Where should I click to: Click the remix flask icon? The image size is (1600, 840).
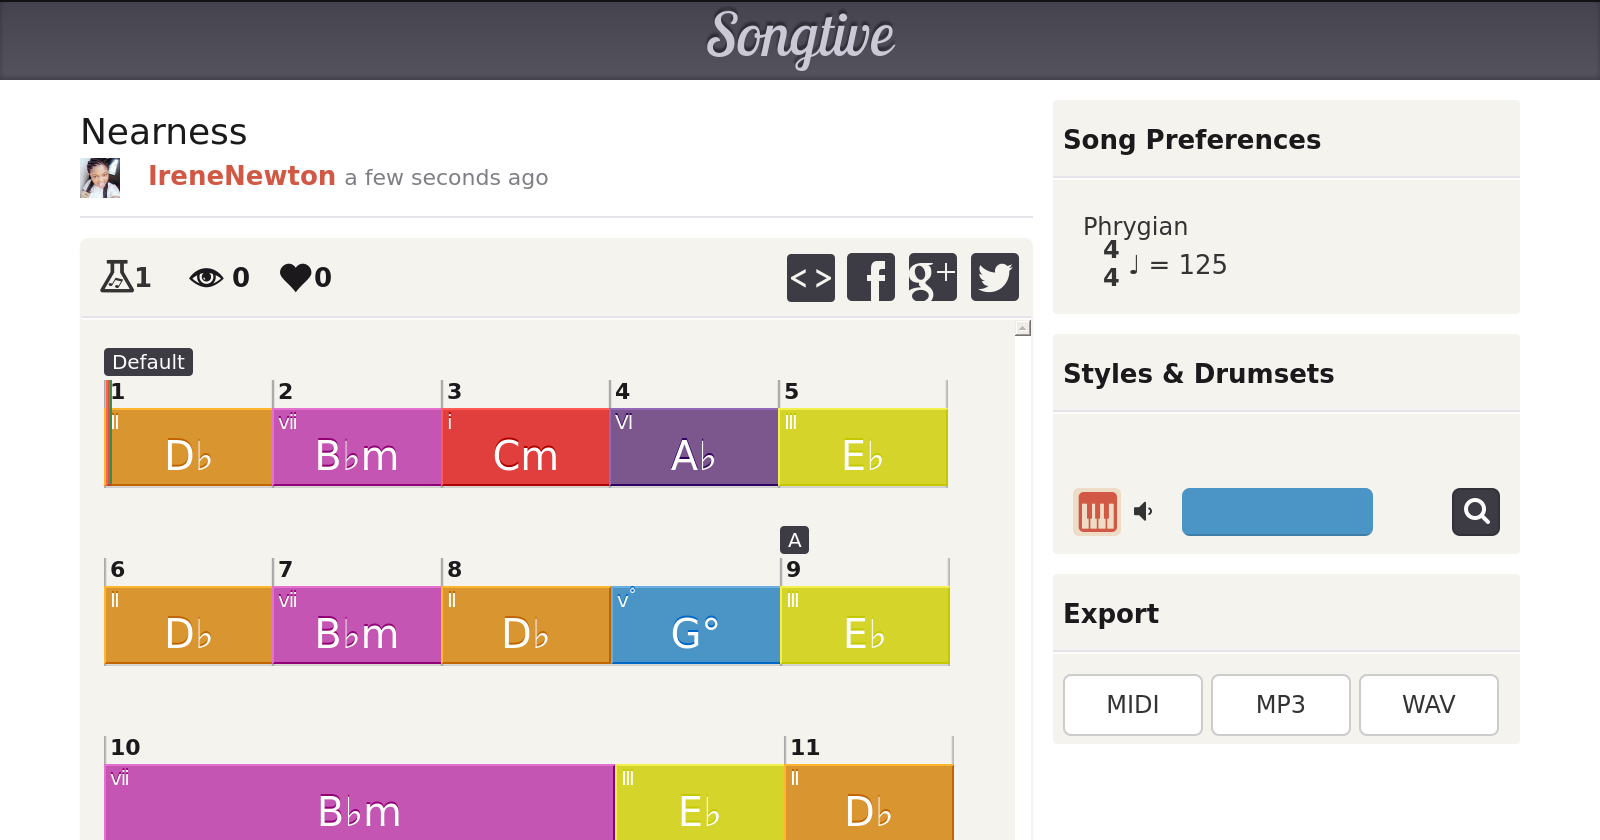pos(117,276)
